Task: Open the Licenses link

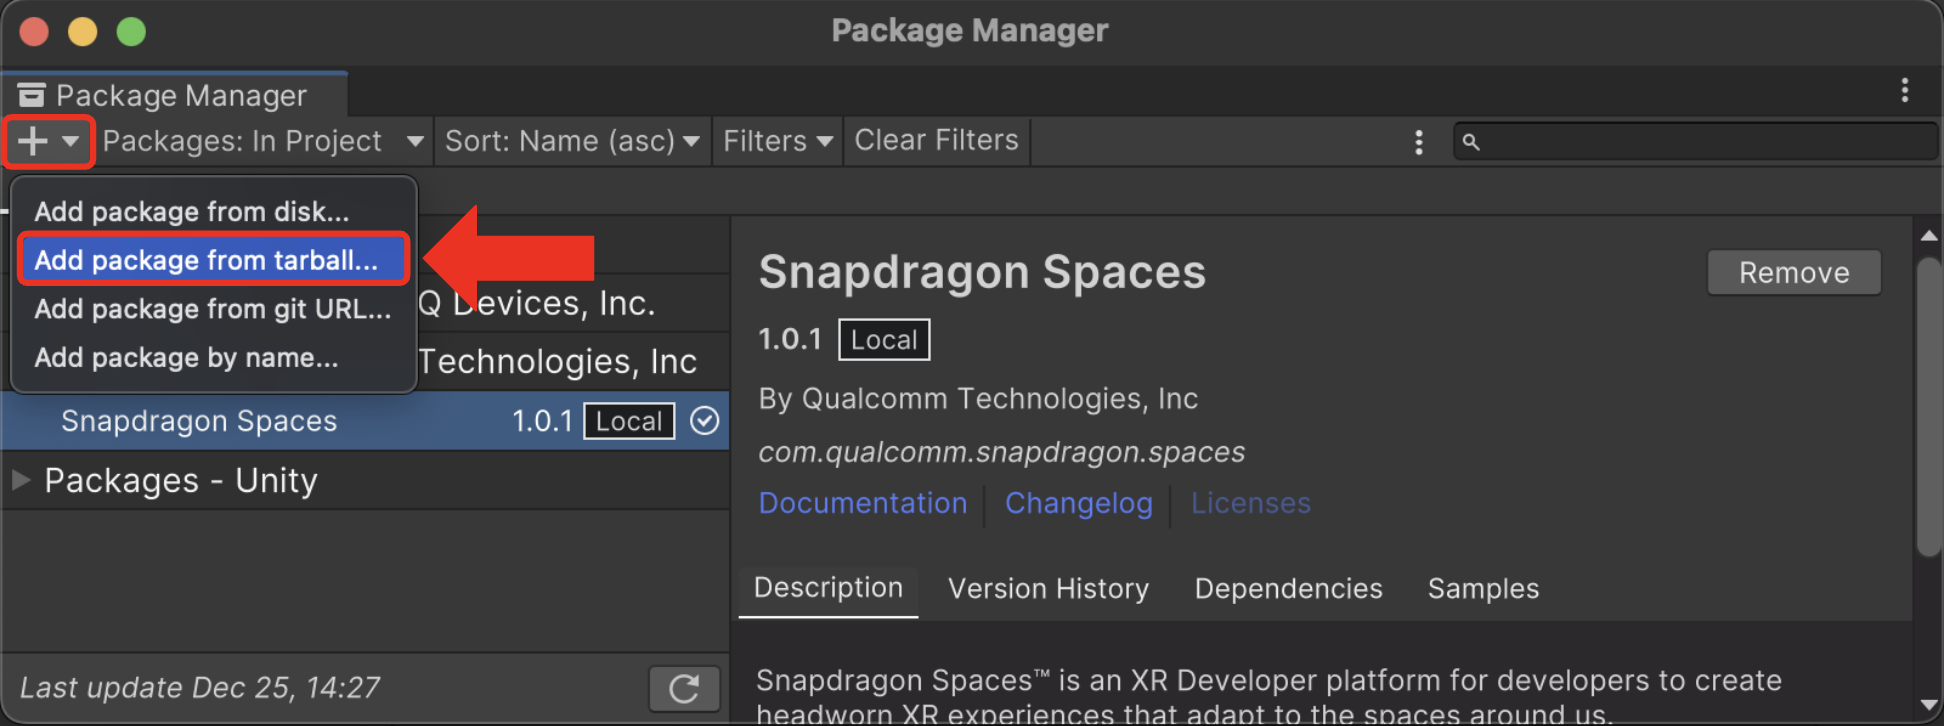Action: tap(1250, 503)
